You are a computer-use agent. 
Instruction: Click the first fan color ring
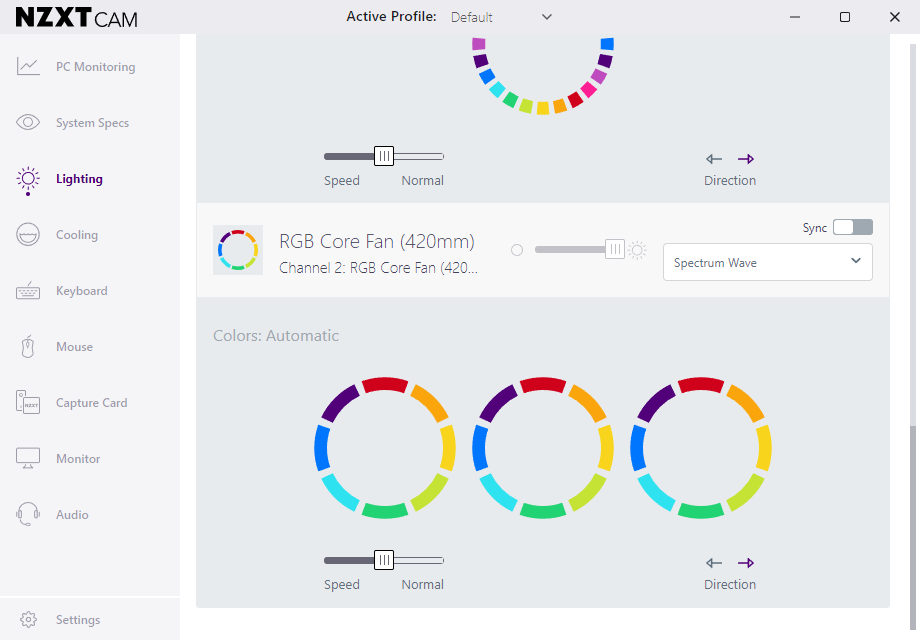click(x=385, y=448)
